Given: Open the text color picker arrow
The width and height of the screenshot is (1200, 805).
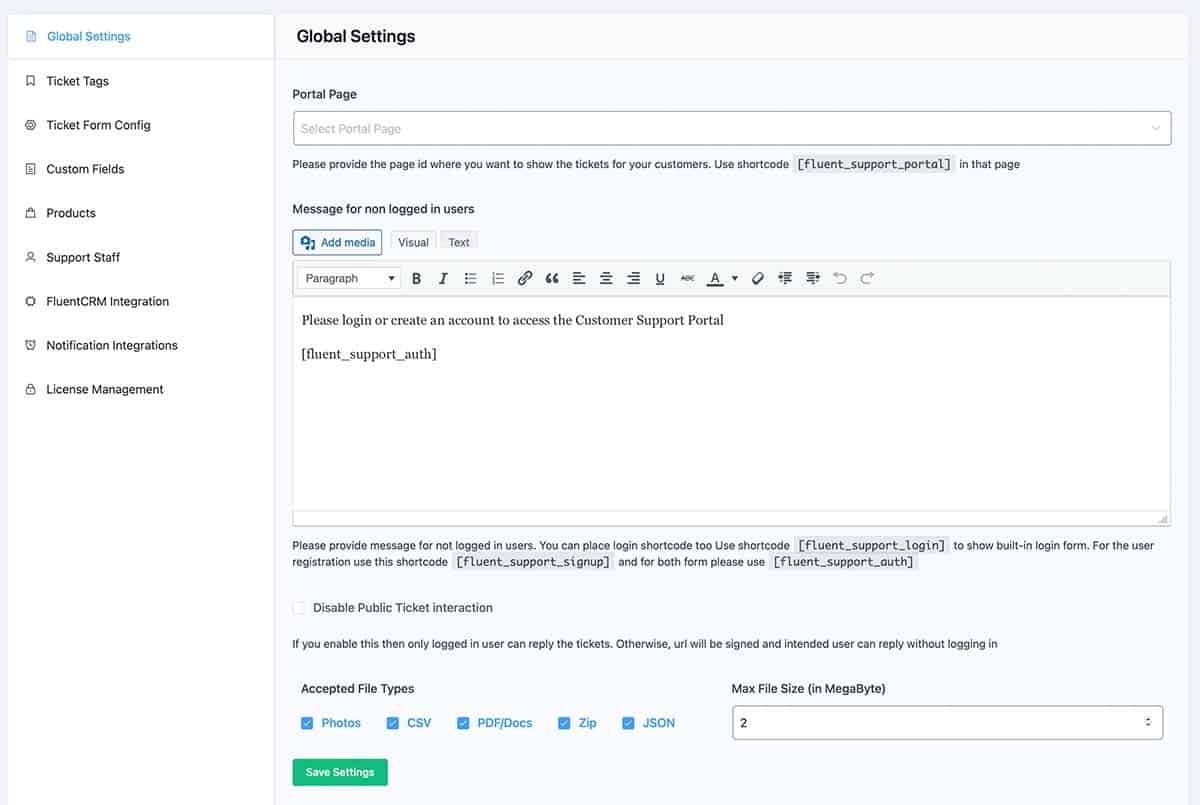Looking at the screenshot, I should click(734, 279).
